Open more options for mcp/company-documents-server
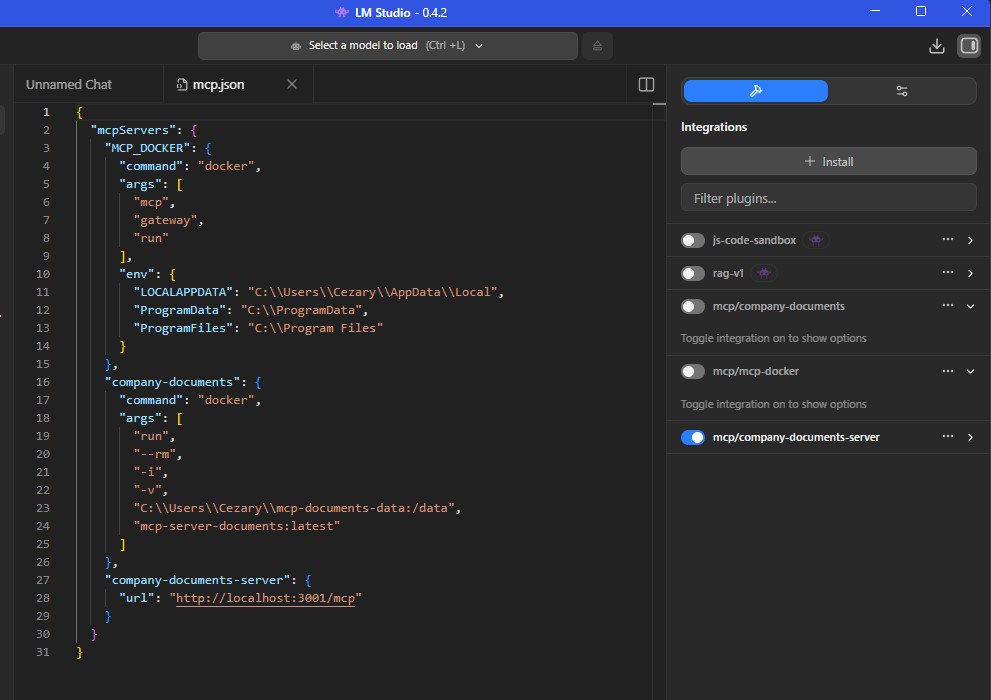Image resolution: width=991 pixels, height=700 pixels. 947,437
